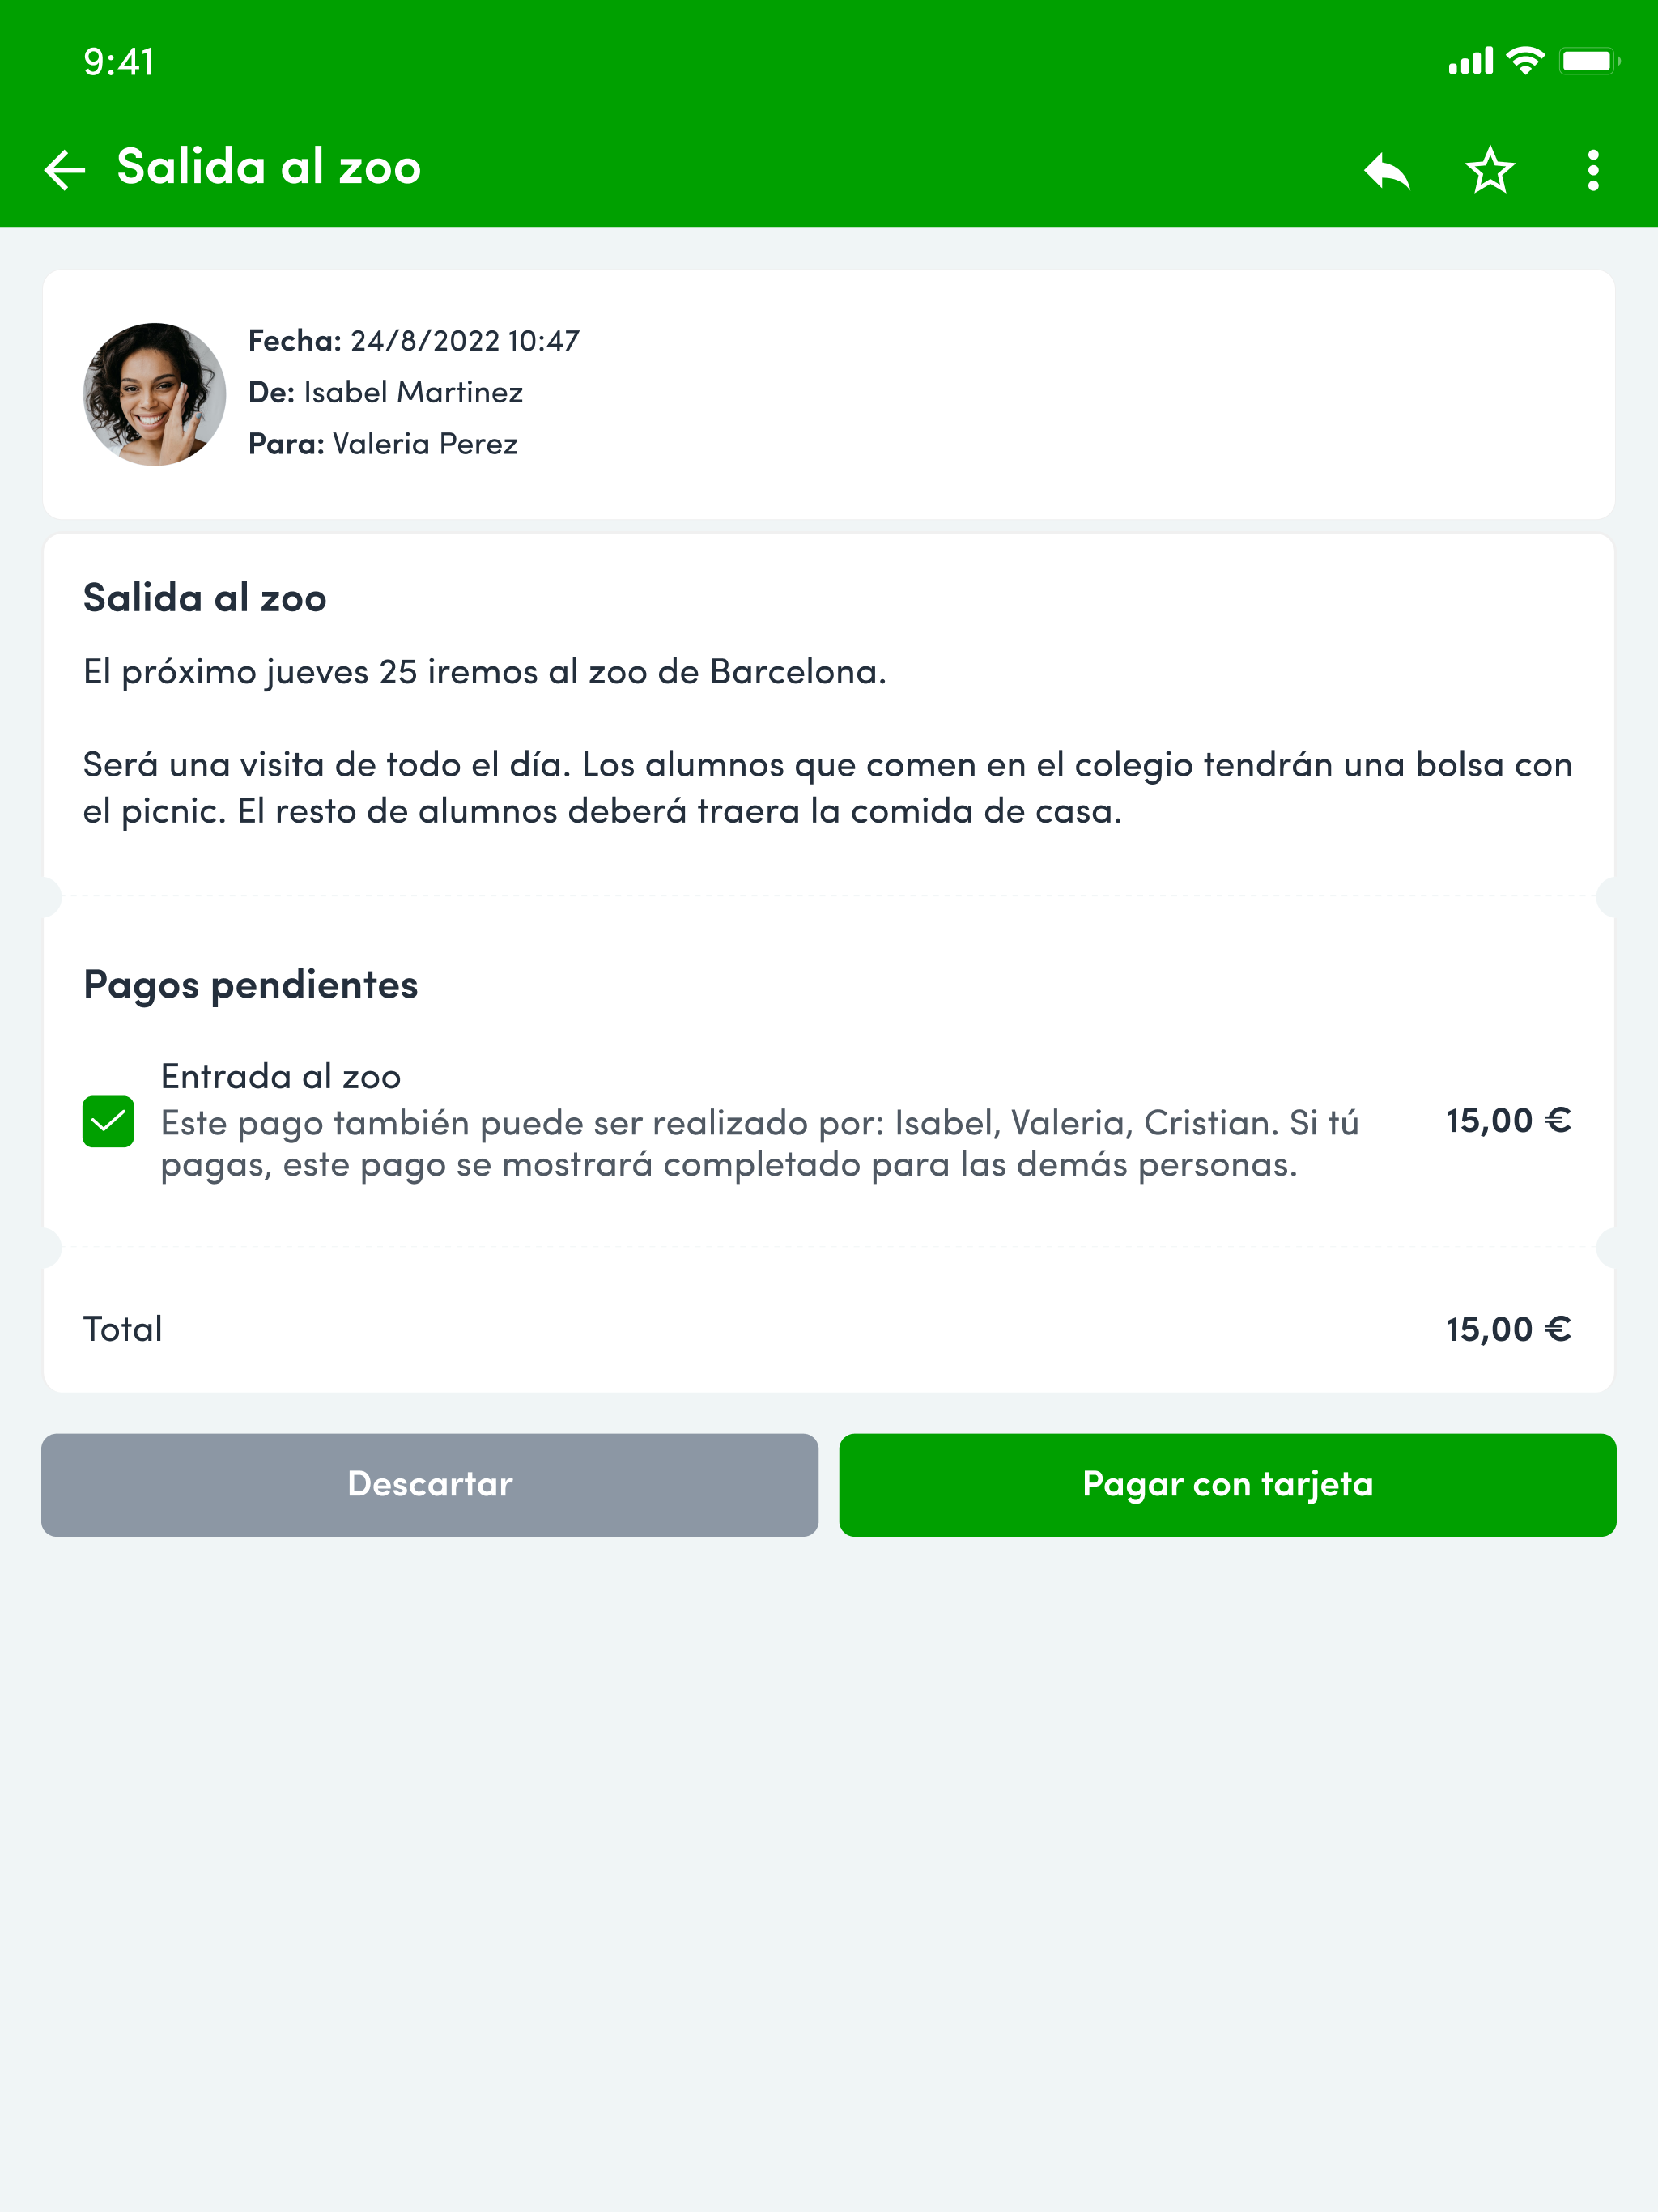Tap the battery status icon
This screenshot has height=2212, width=1658.
coord(1589,61)
